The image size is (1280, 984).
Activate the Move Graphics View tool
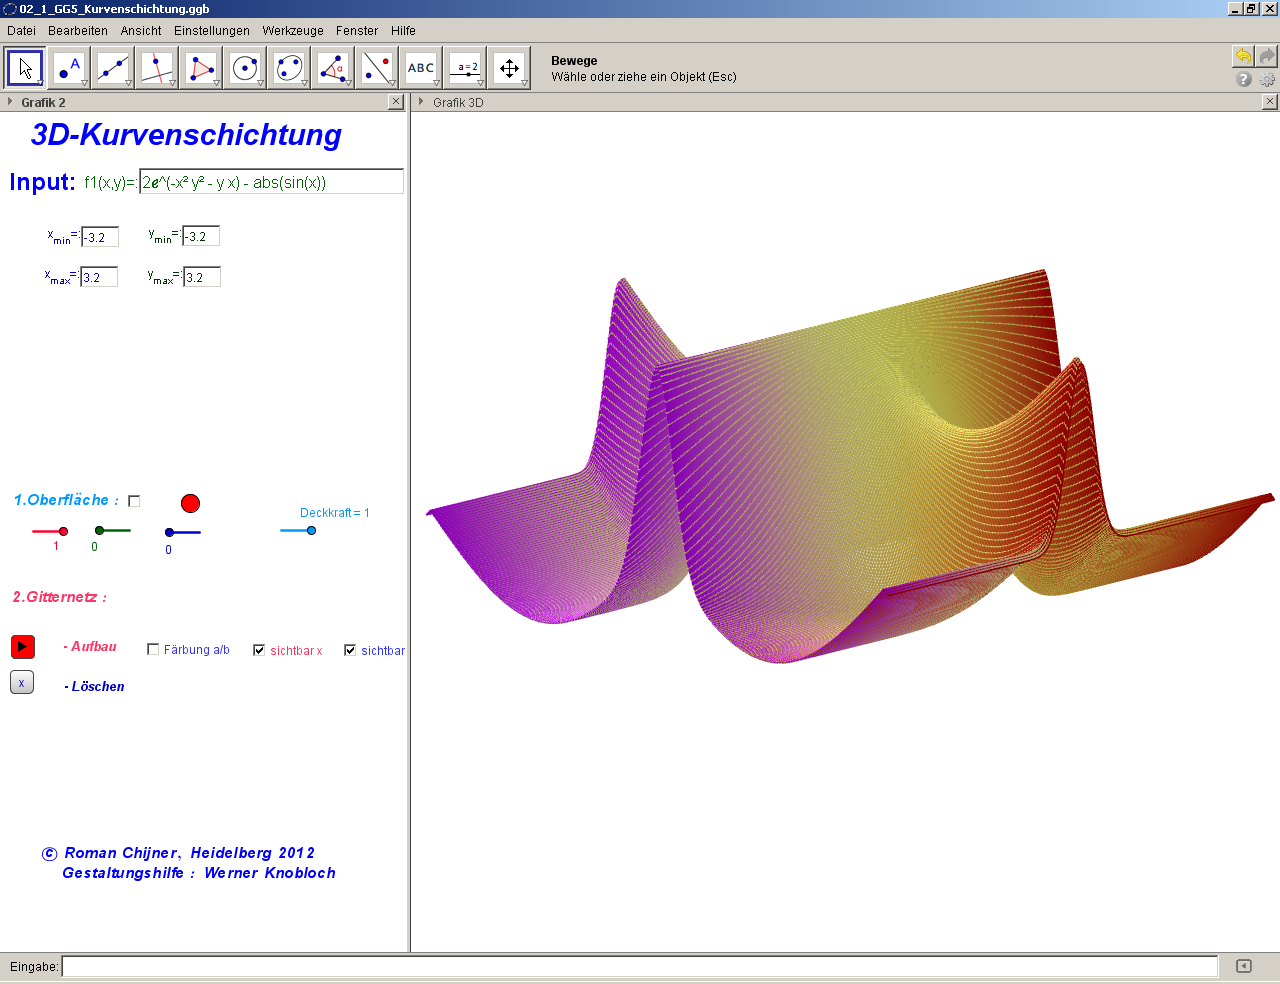(x=509, y=68)
